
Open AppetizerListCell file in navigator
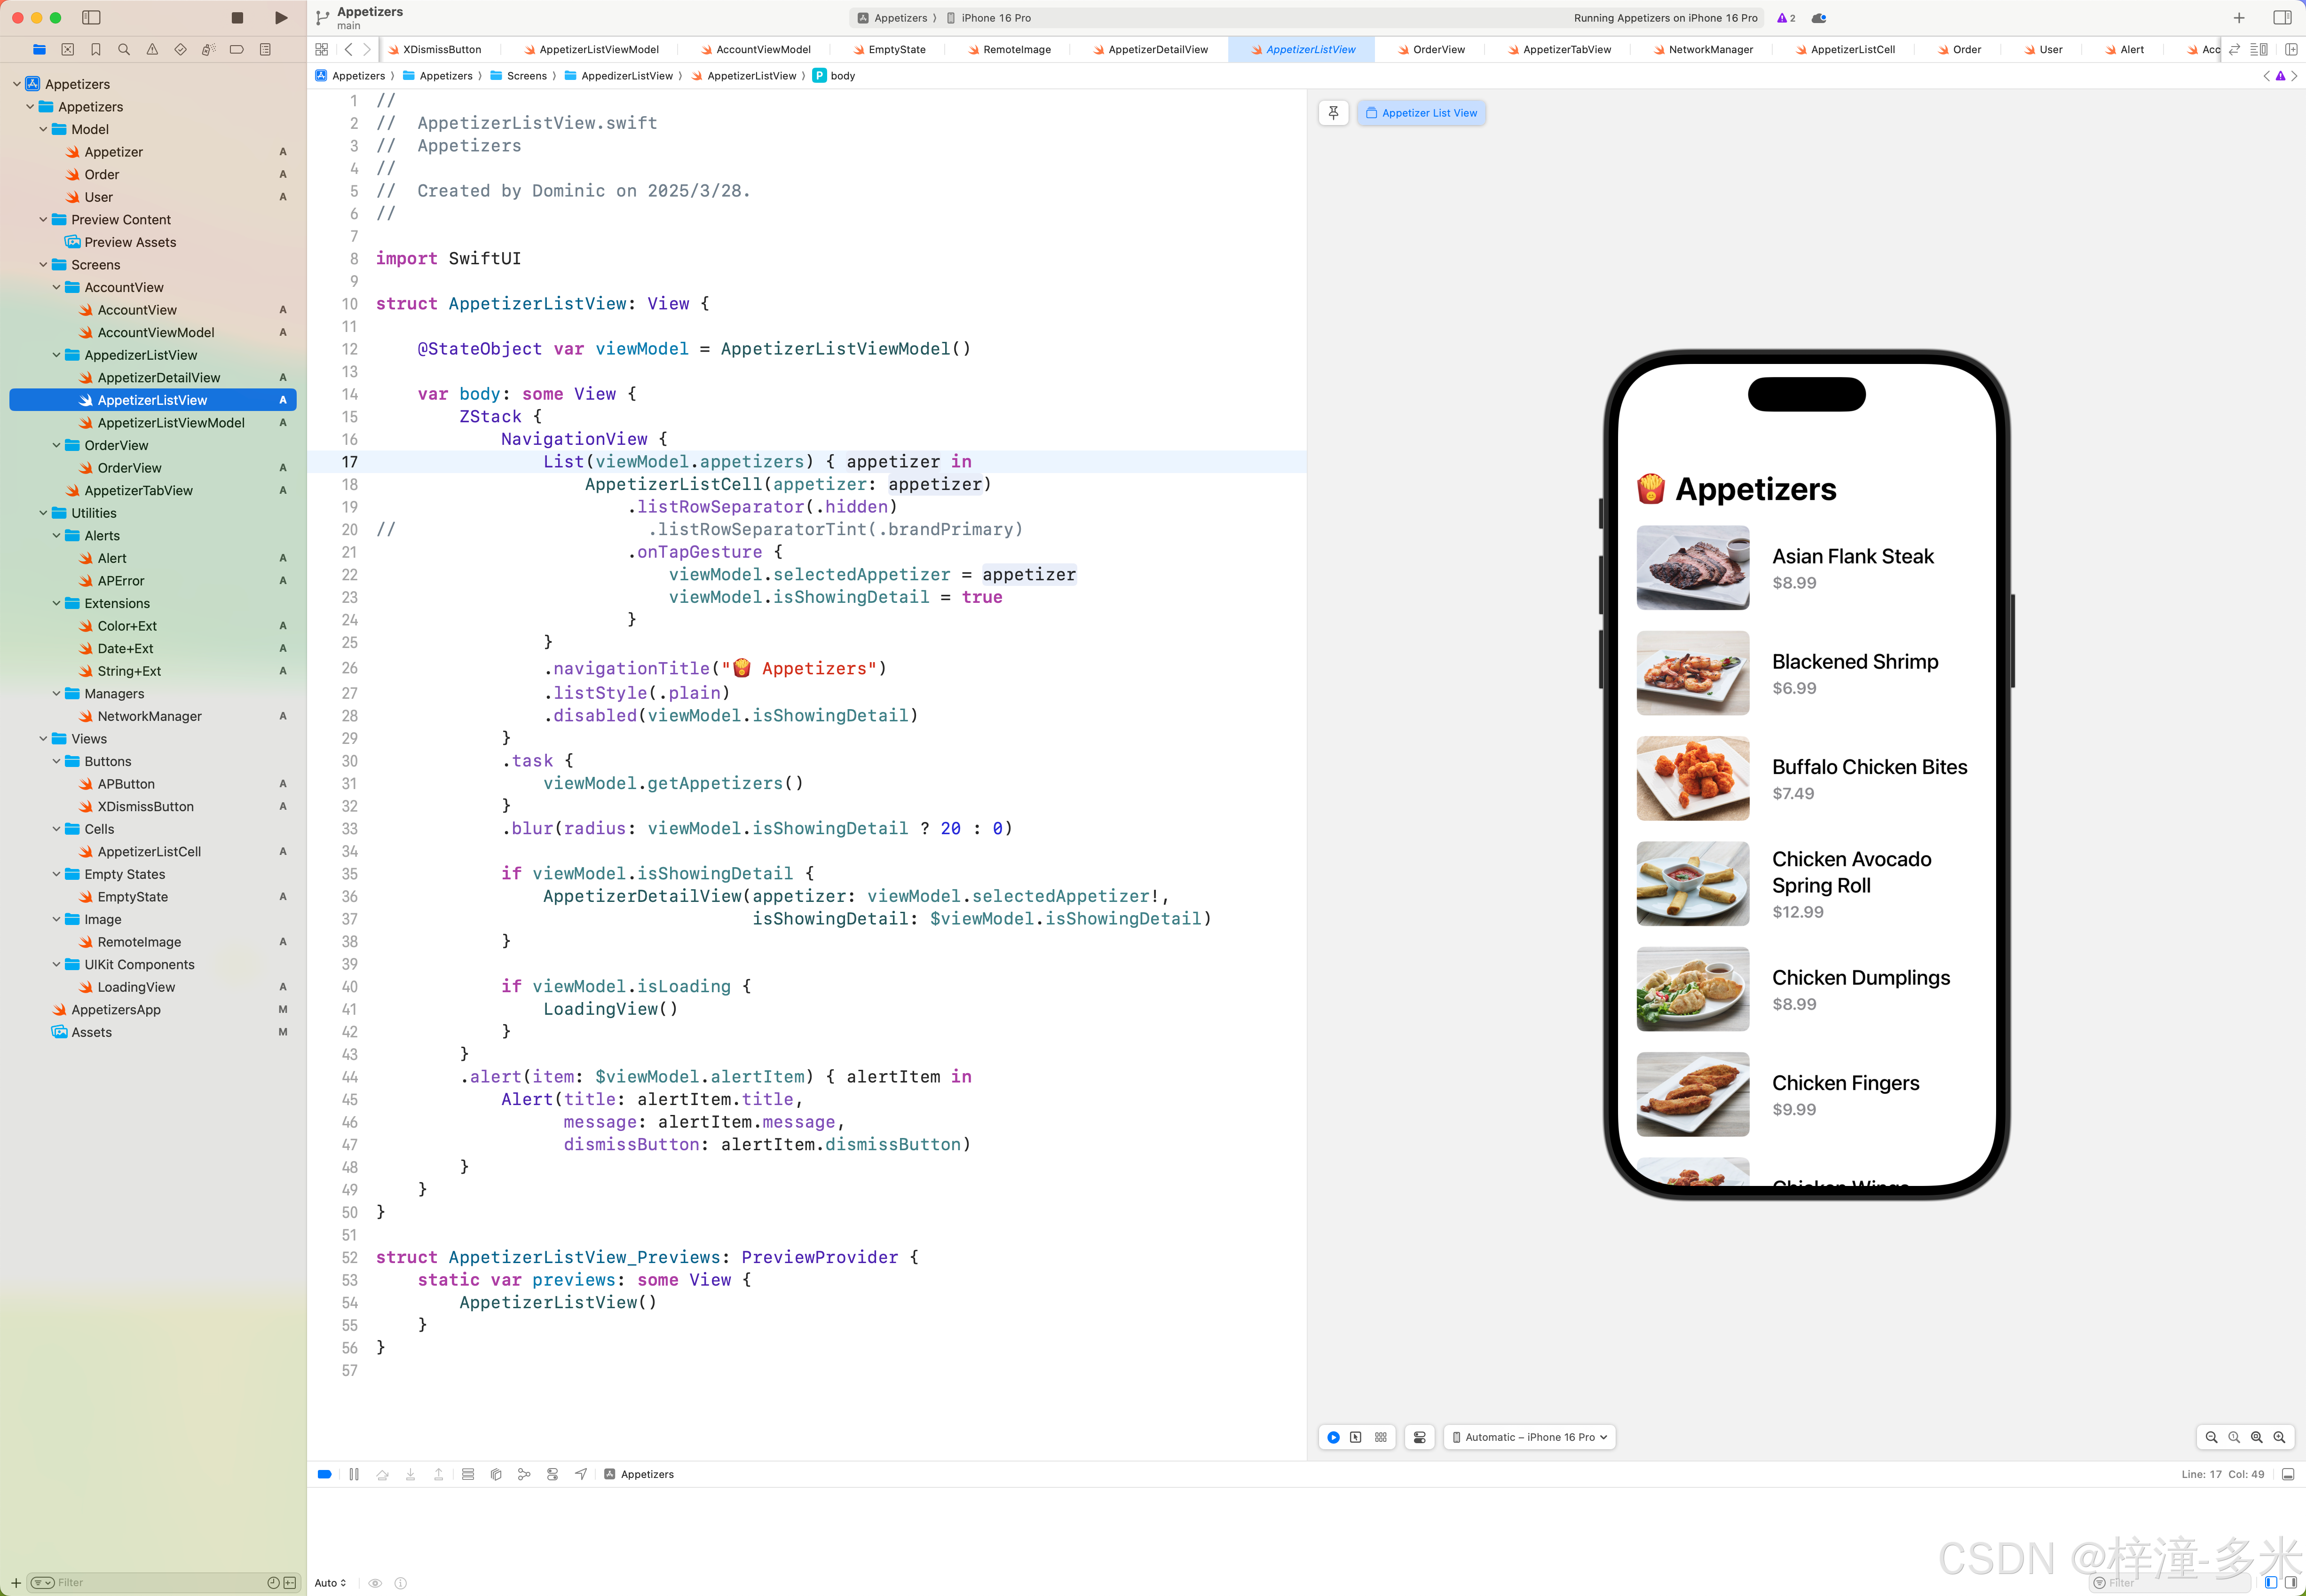(x=149, y=852)
